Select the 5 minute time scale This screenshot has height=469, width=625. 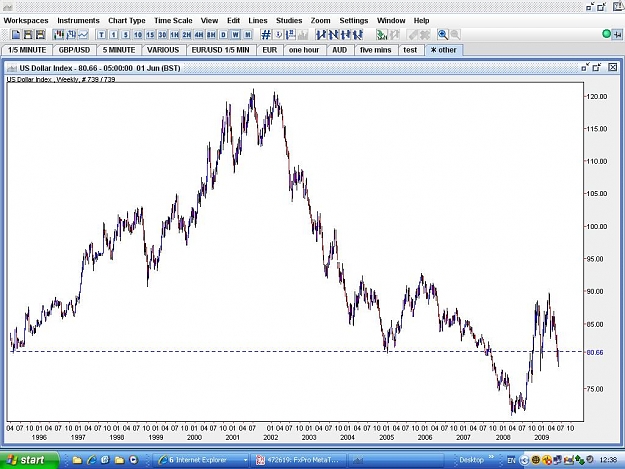[126, 35]
